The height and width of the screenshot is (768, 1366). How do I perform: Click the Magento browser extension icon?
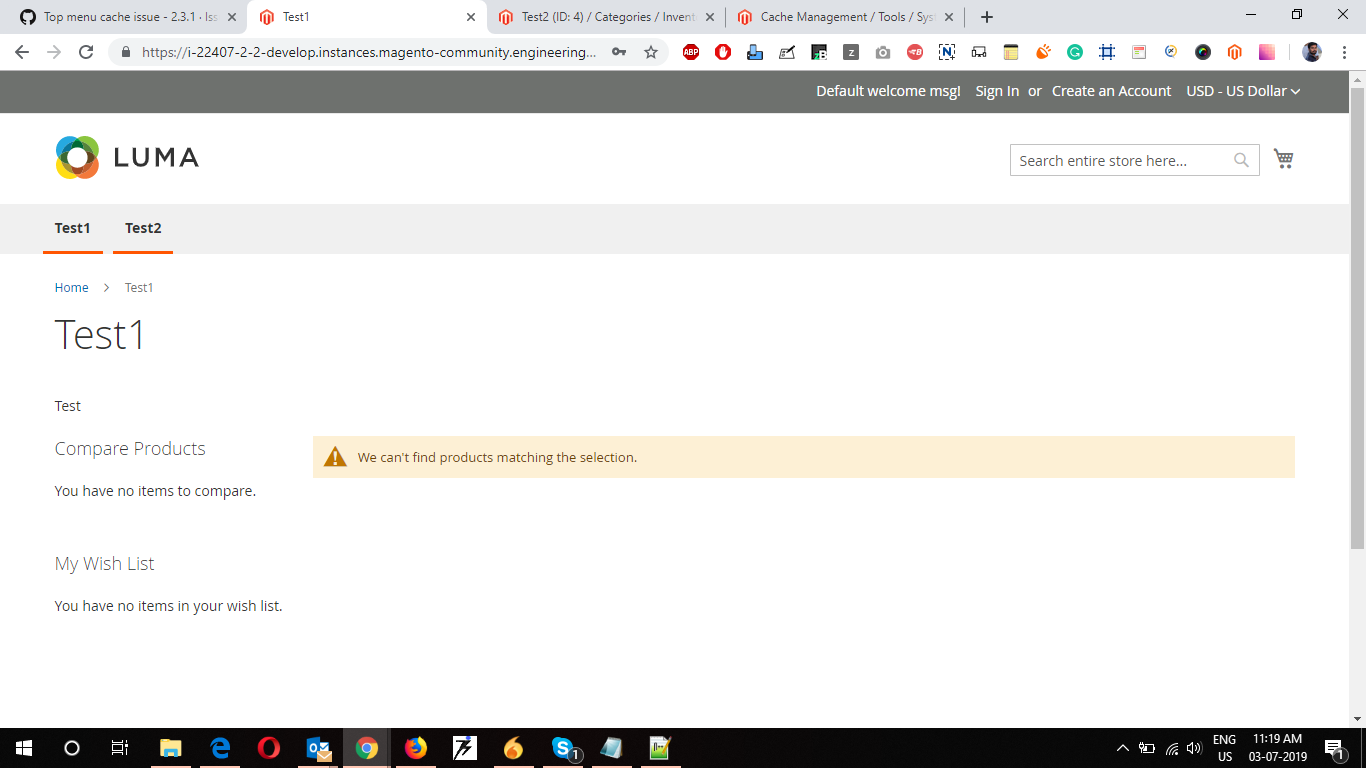[x=1235, y=52]
